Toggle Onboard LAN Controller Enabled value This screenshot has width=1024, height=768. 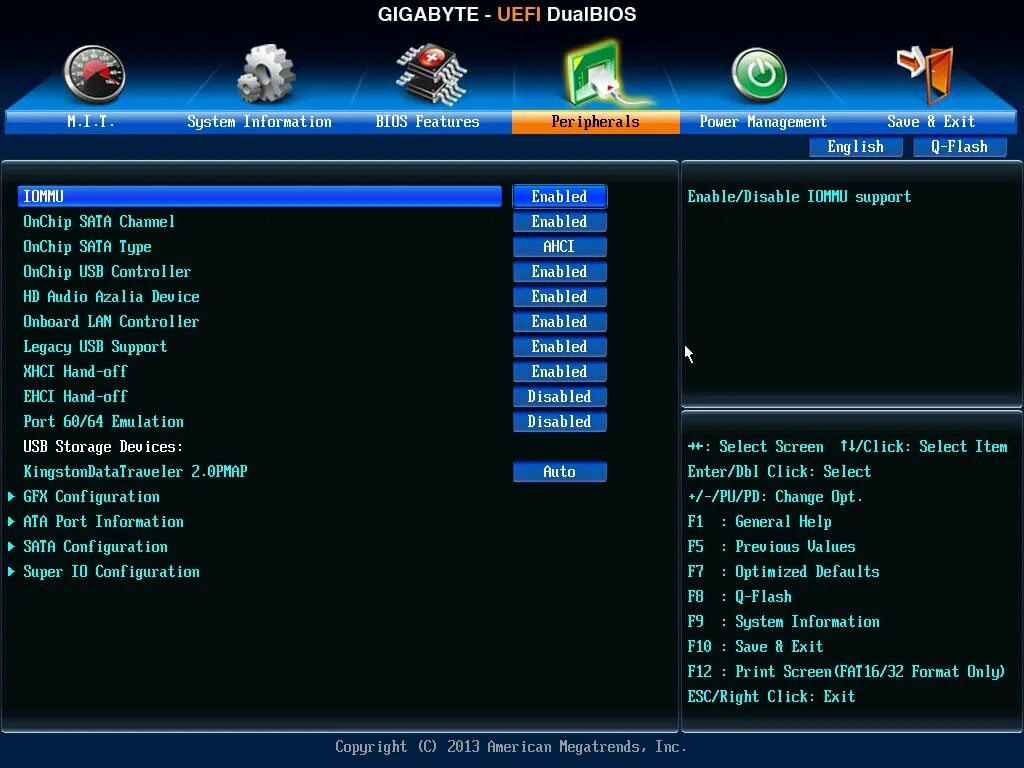[x=560, y=321]
